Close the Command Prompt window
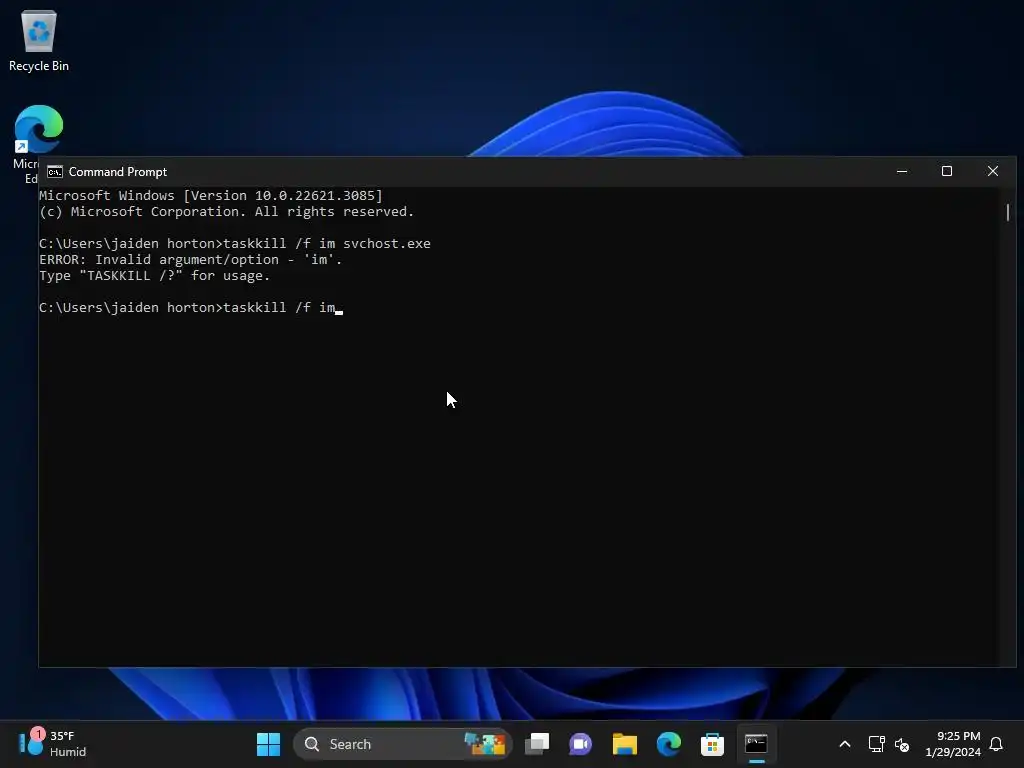 click(993, 171)
